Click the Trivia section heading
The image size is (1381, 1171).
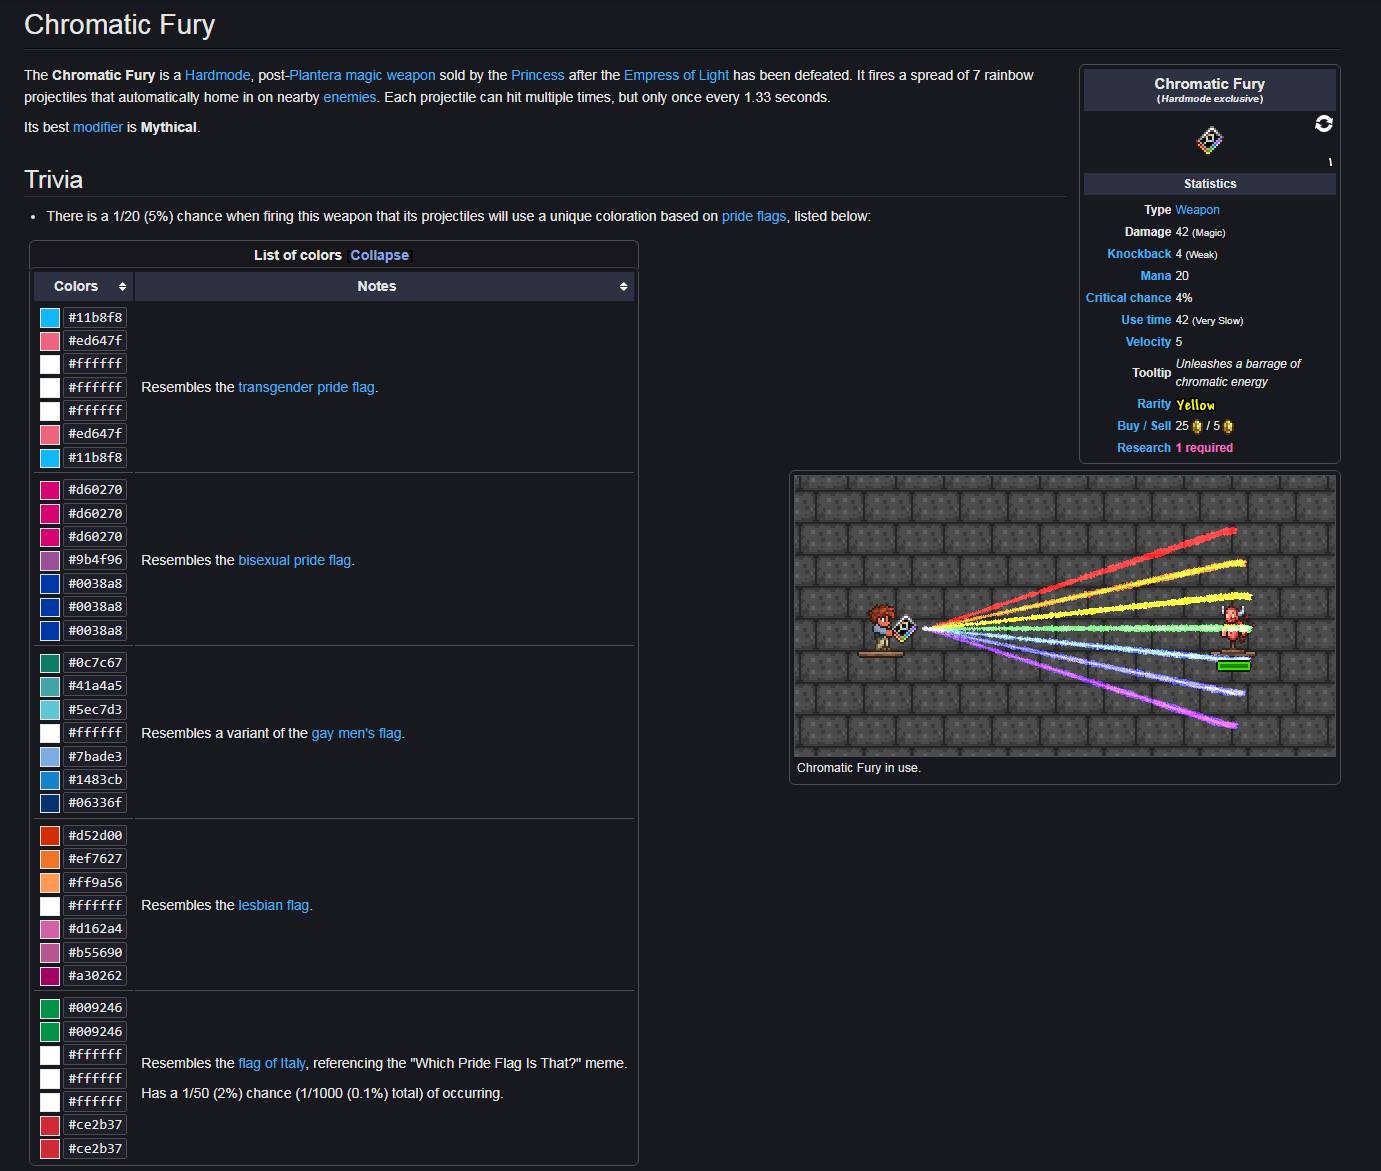[54, 180]
